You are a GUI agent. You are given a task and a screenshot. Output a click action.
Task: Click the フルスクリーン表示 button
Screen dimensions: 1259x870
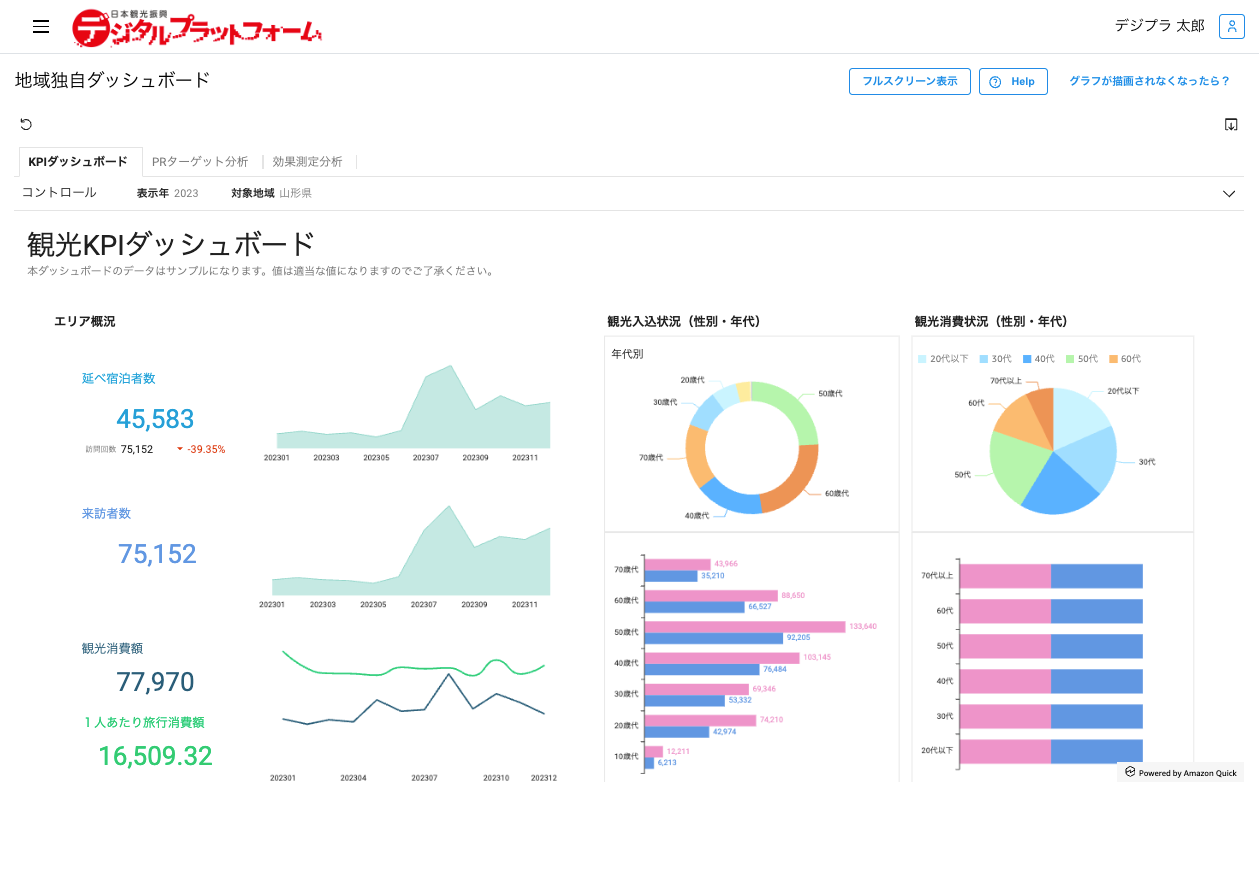pyautogui.click(x=910, y=82)
